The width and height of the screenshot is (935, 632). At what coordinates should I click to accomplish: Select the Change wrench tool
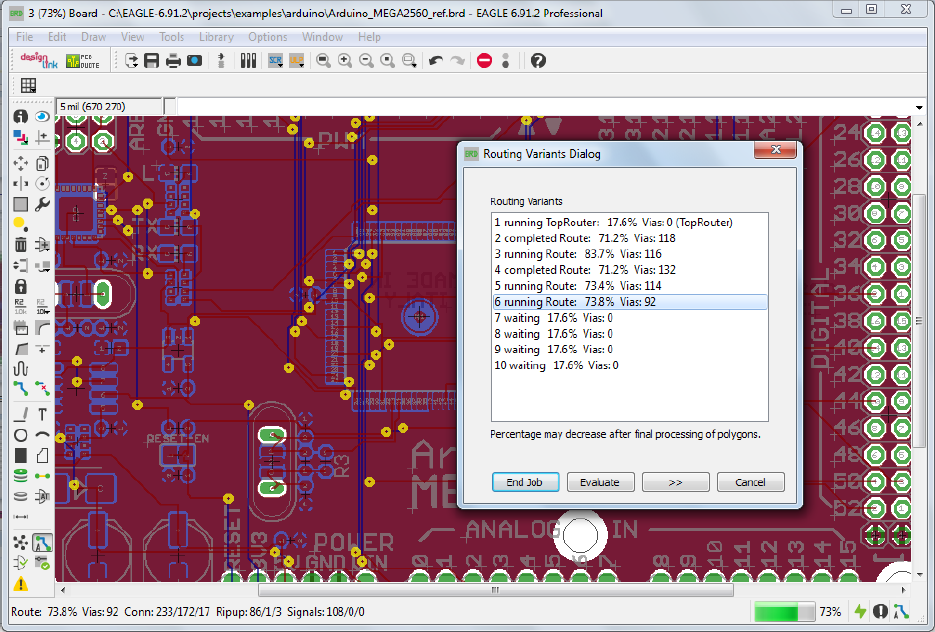[42, 205]
